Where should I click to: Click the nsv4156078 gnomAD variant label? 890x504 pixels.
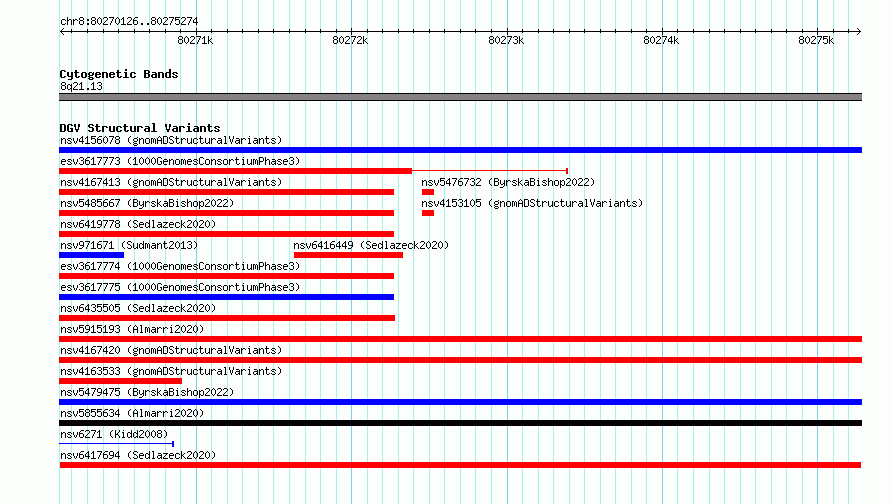click(x=171, y=140)
